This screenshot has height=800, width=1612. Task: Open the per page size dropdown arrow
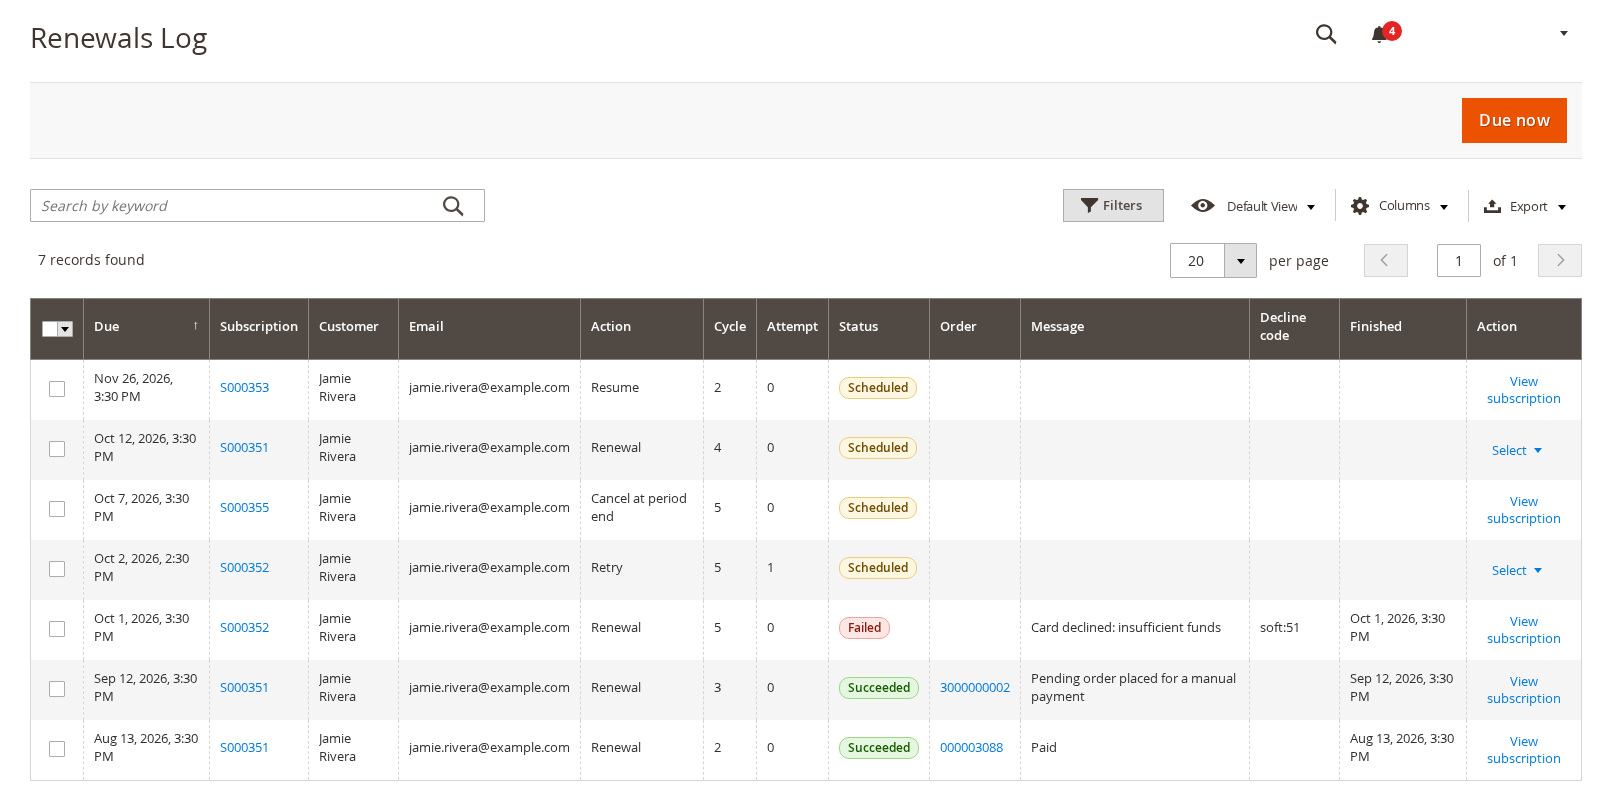pos(1241,261)
